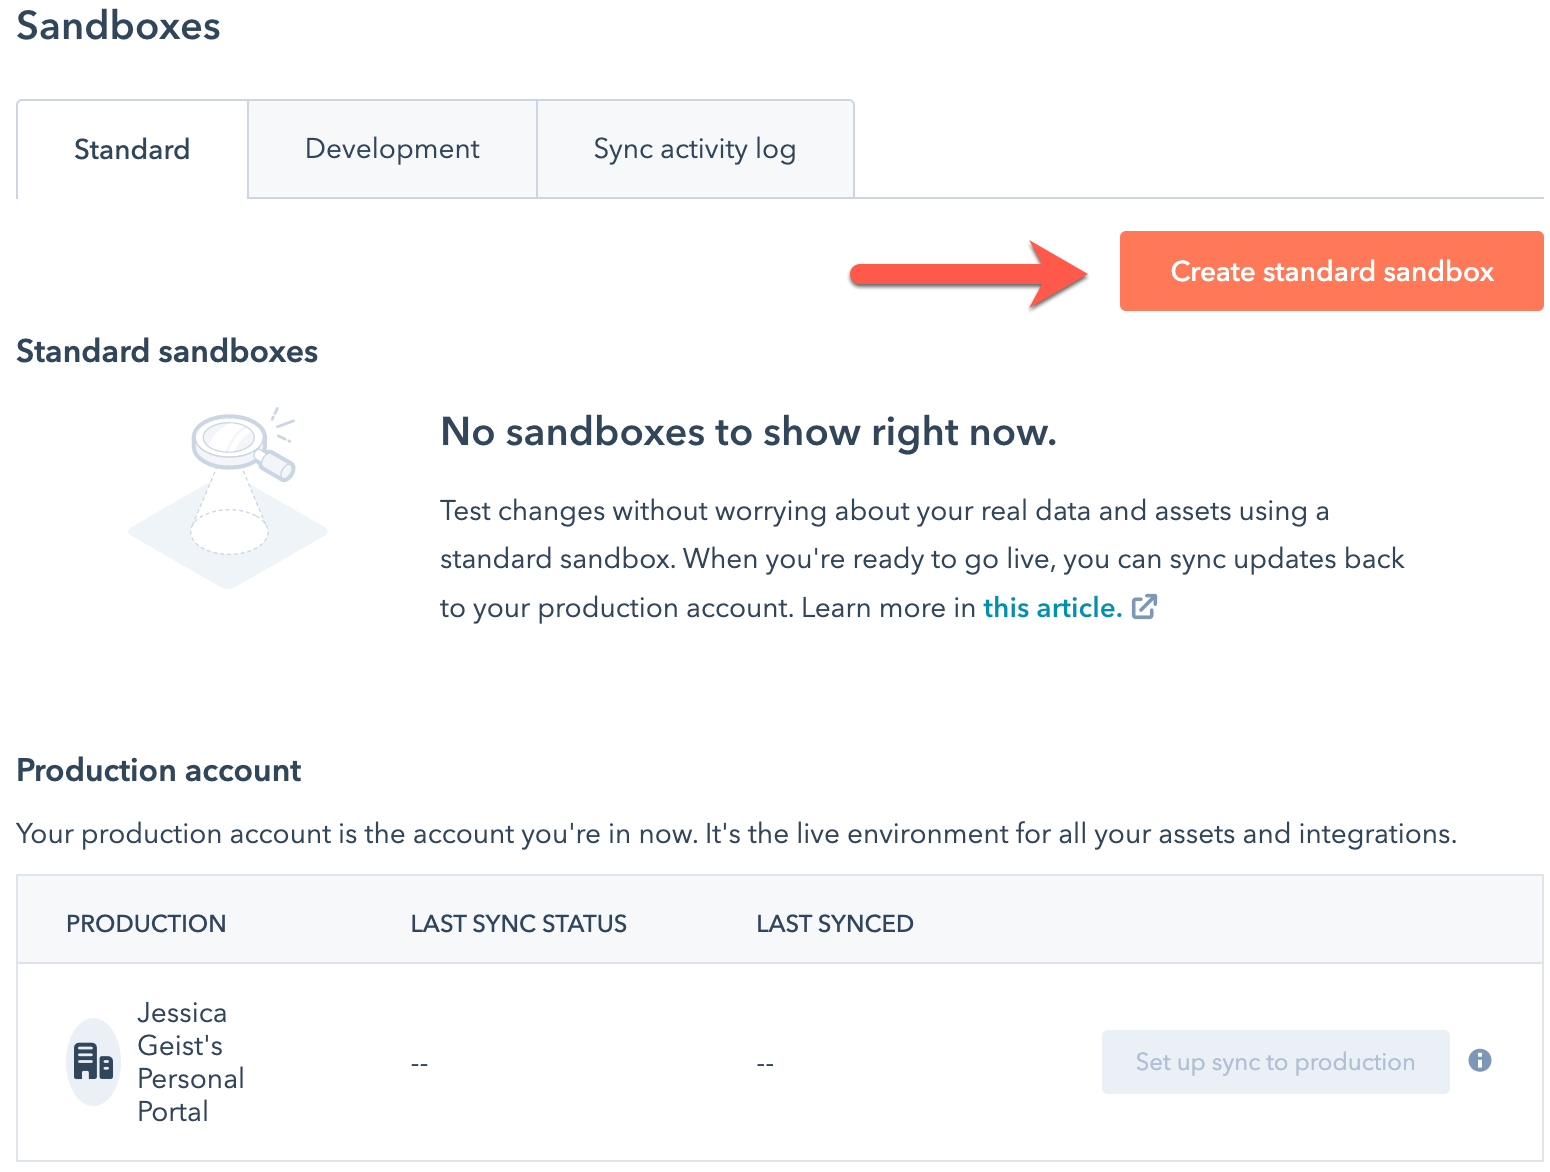Viewport: 1550px width, 1172px height.
Task: Click the Production account section heading
Action: (158, 770)
